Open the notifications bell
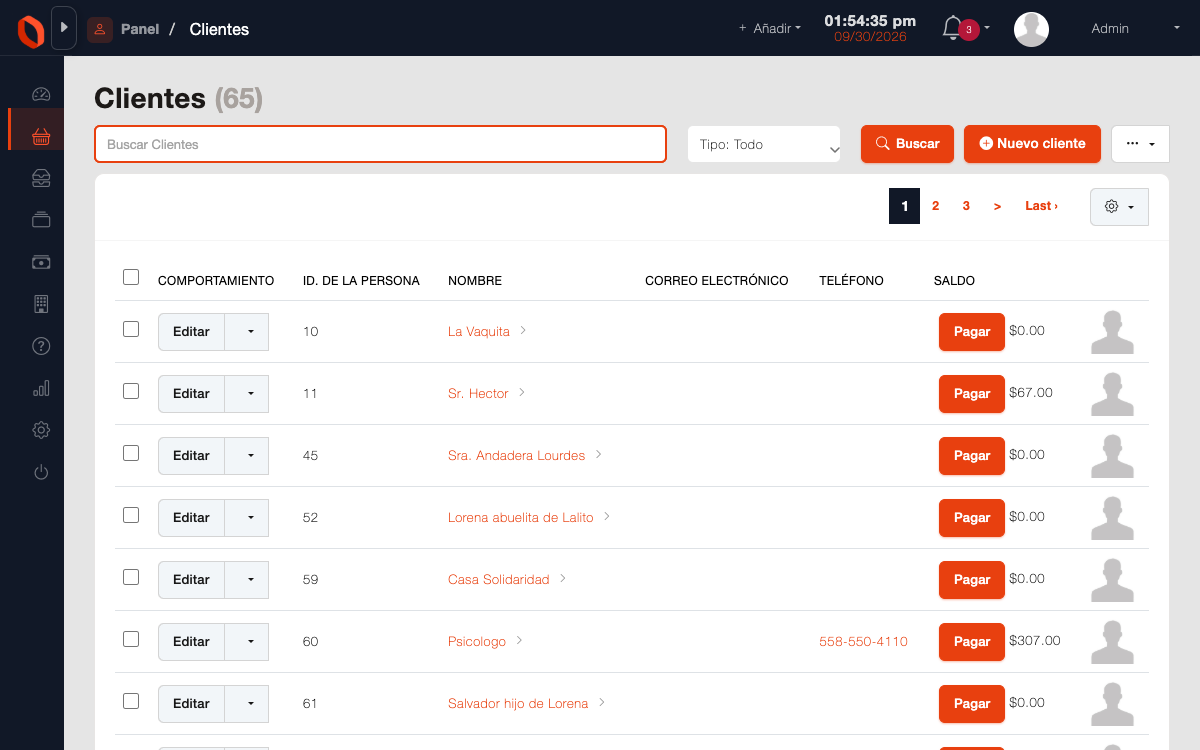The image size is (1200, 750). tap(952, 28)
